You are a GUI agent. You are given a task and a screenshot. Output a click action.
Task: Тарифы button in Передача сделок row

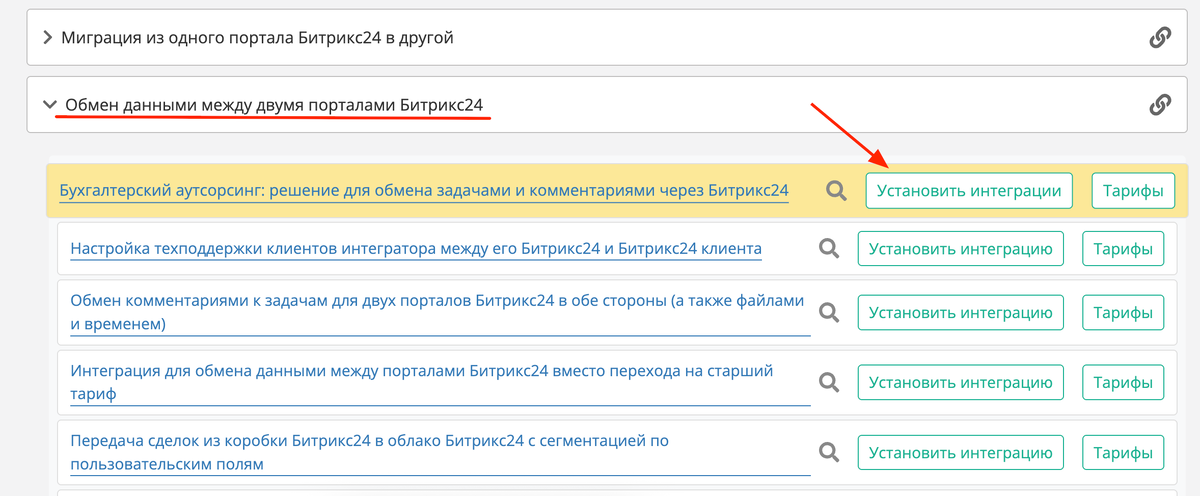[1123, 452]
